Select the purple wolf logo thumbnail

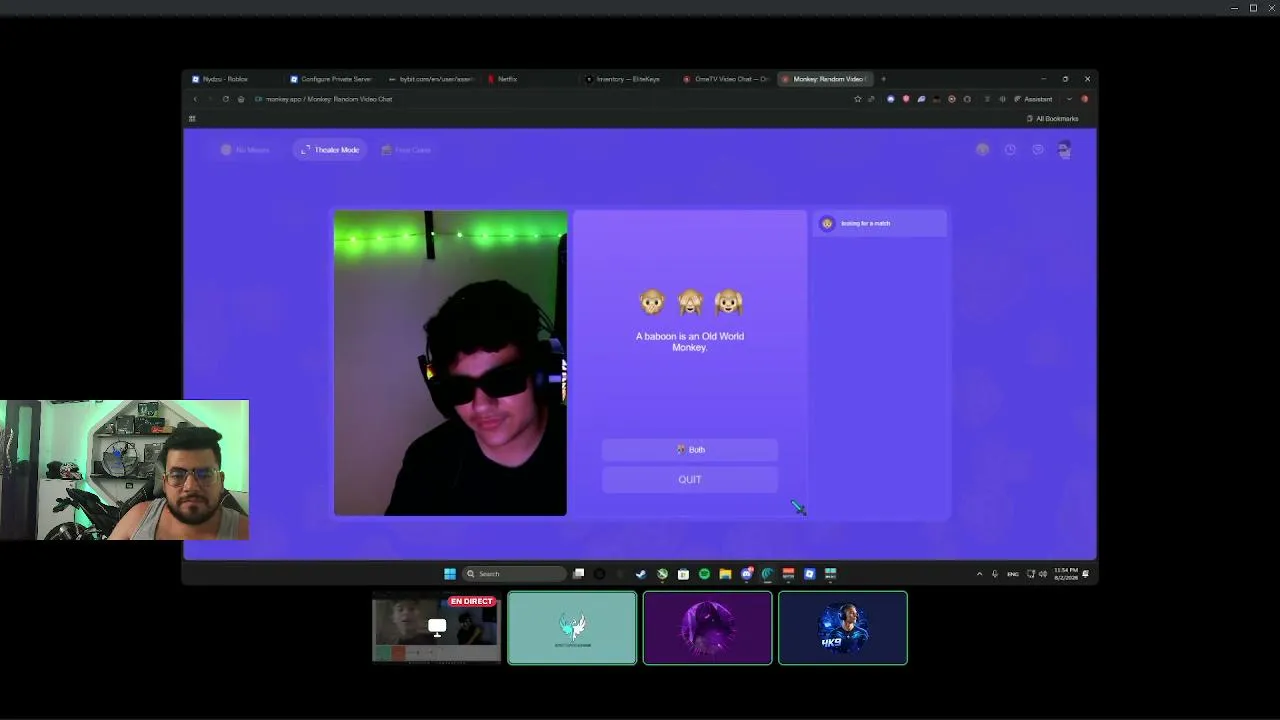pos(708,628)
